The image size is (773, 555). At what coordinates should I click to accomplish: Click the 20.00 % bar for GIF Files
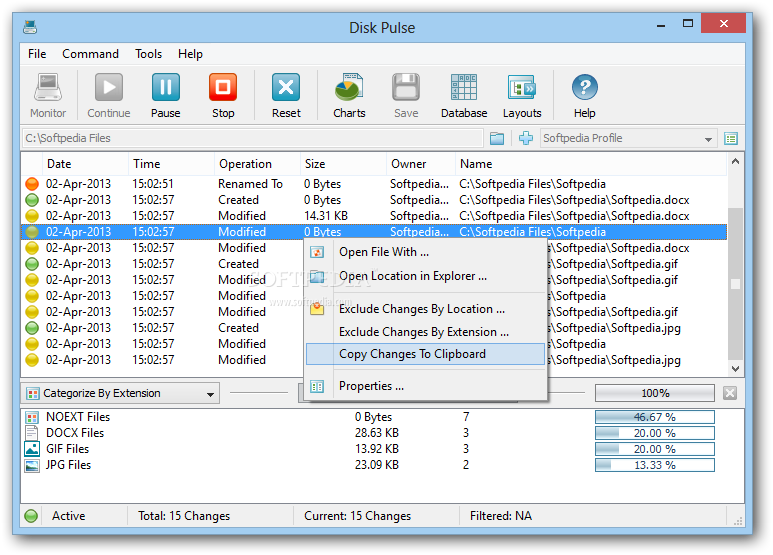click(x=655, y=449)
